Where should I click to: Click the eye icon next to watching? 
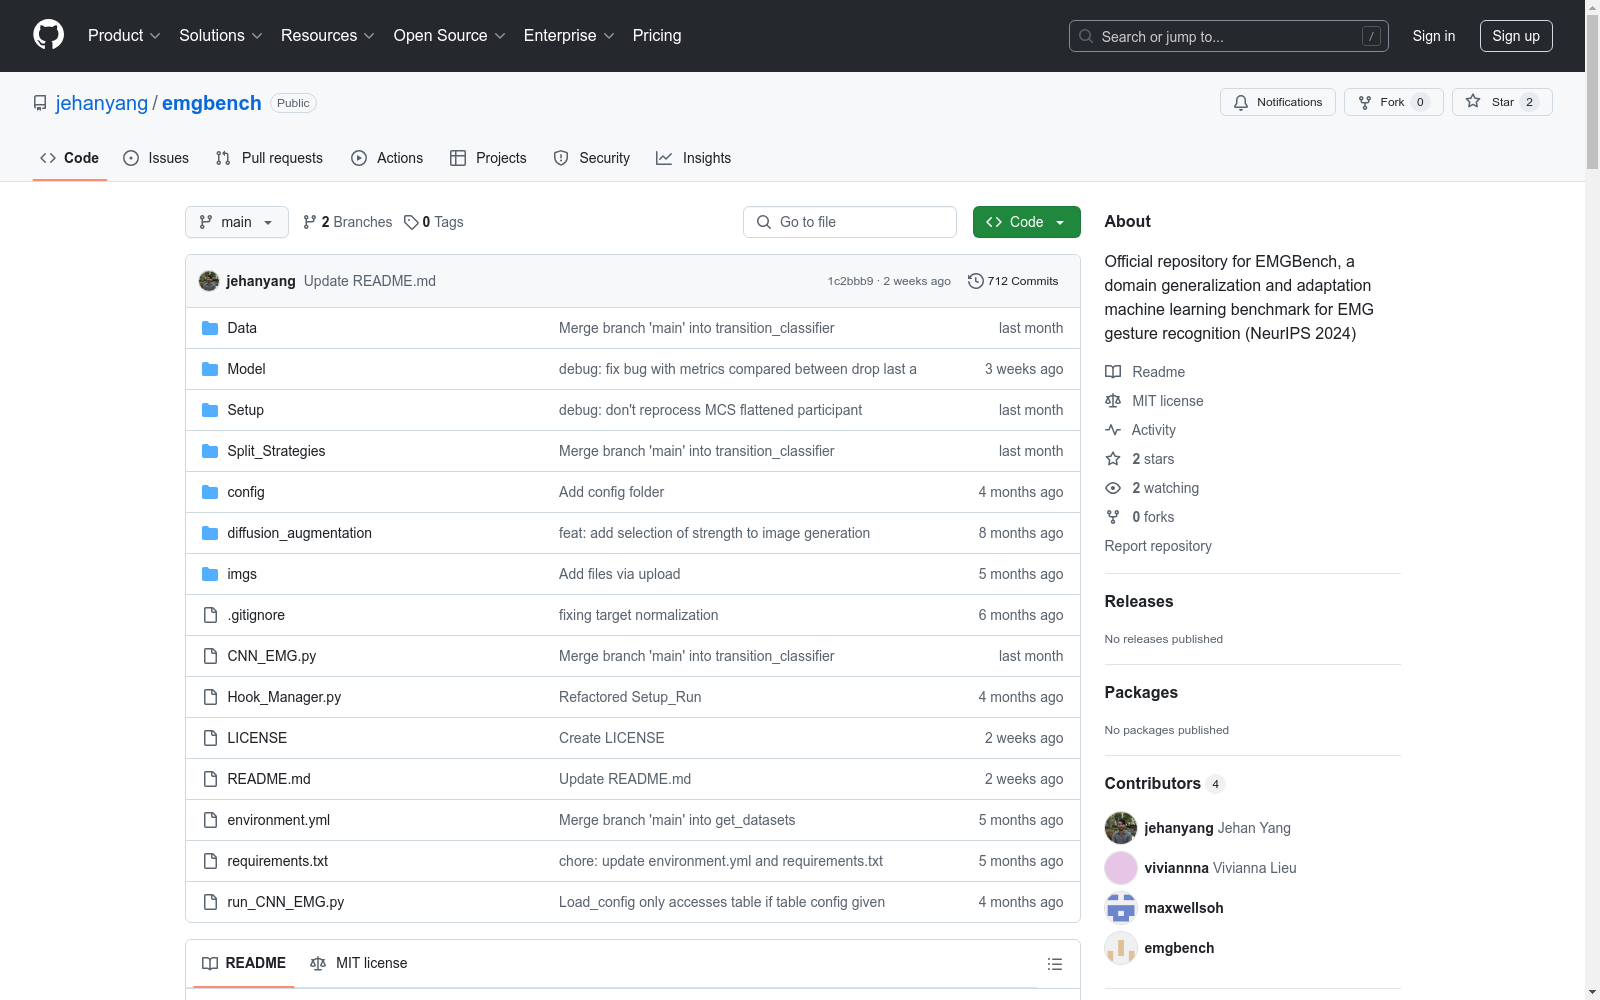1113,488
